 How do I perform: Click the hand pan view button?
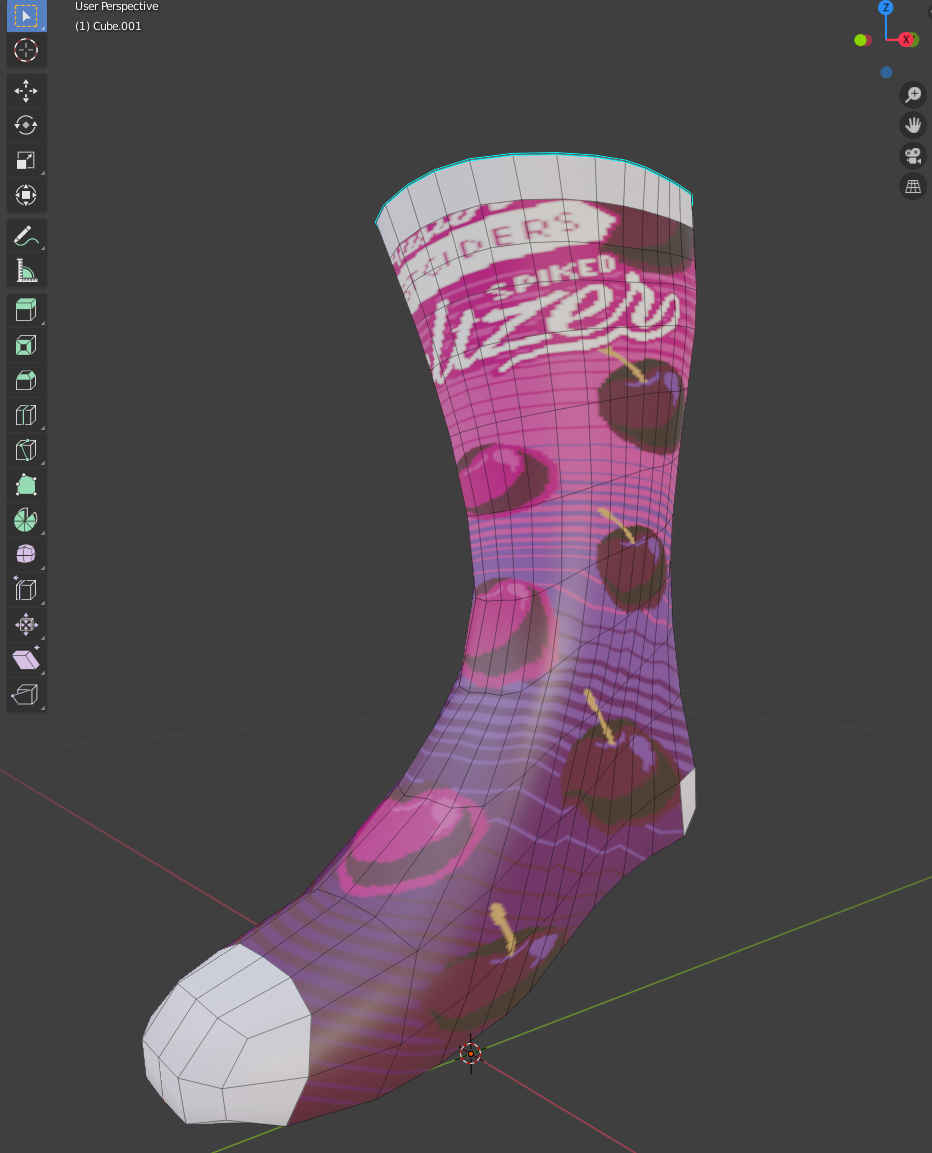pos(913,125)
